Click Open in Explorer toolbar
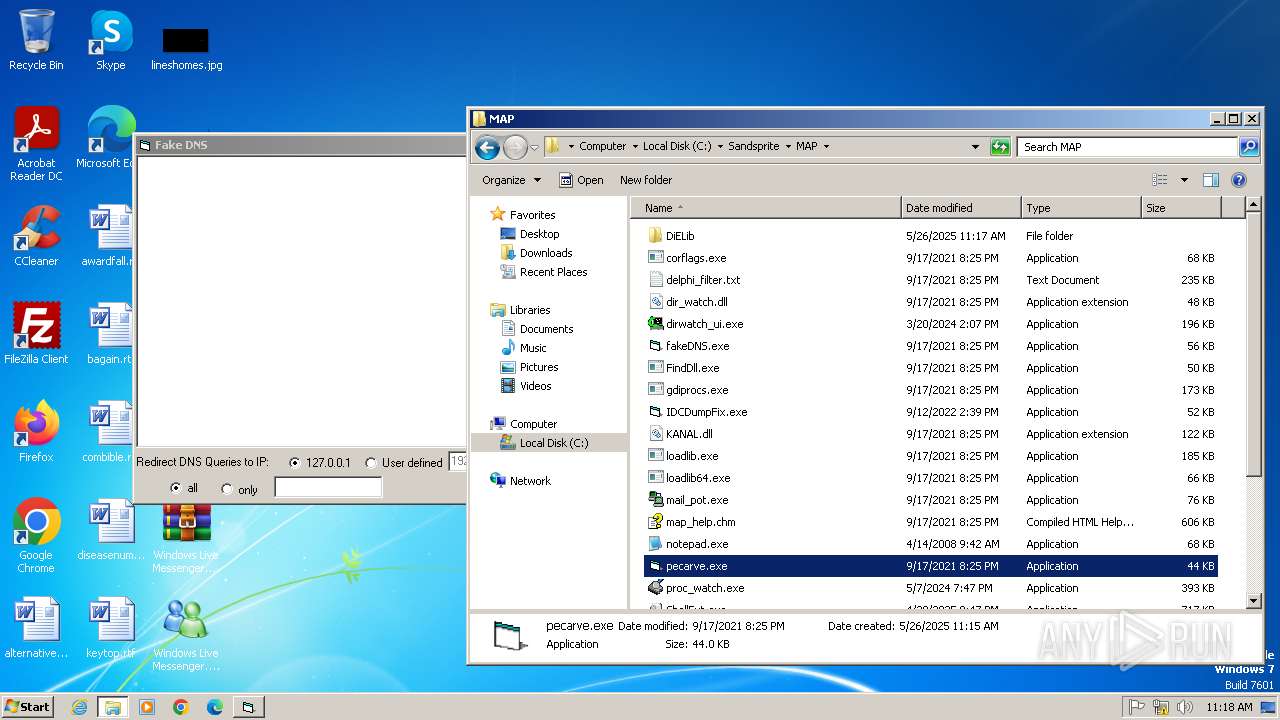The width and height of the screenshot is (1280, 720). tap(581, 180)
